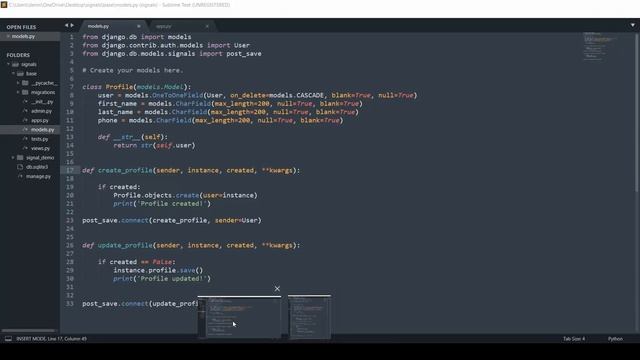Screen dimensions: 640x360
Task: Click post_save on import line 3
Action: 244,54
